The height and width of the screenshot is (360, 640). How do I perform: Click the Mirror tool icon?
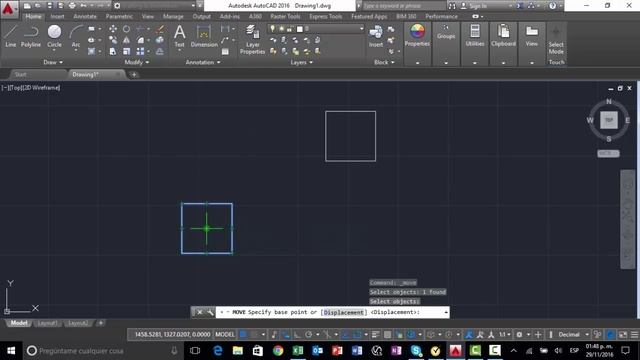[x=127, y=40]
